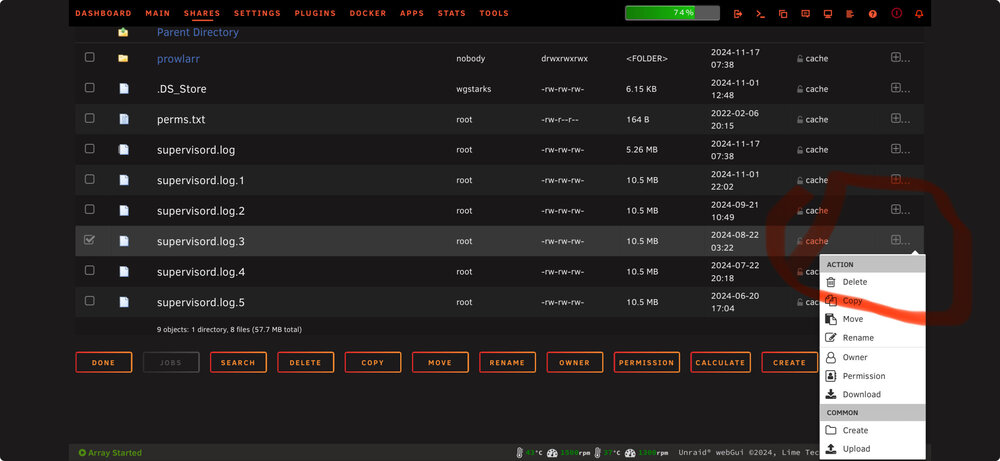Click the supervisord.log.4 file name
The height and width of the screenshot is (461, 1000).
(201, 272)
